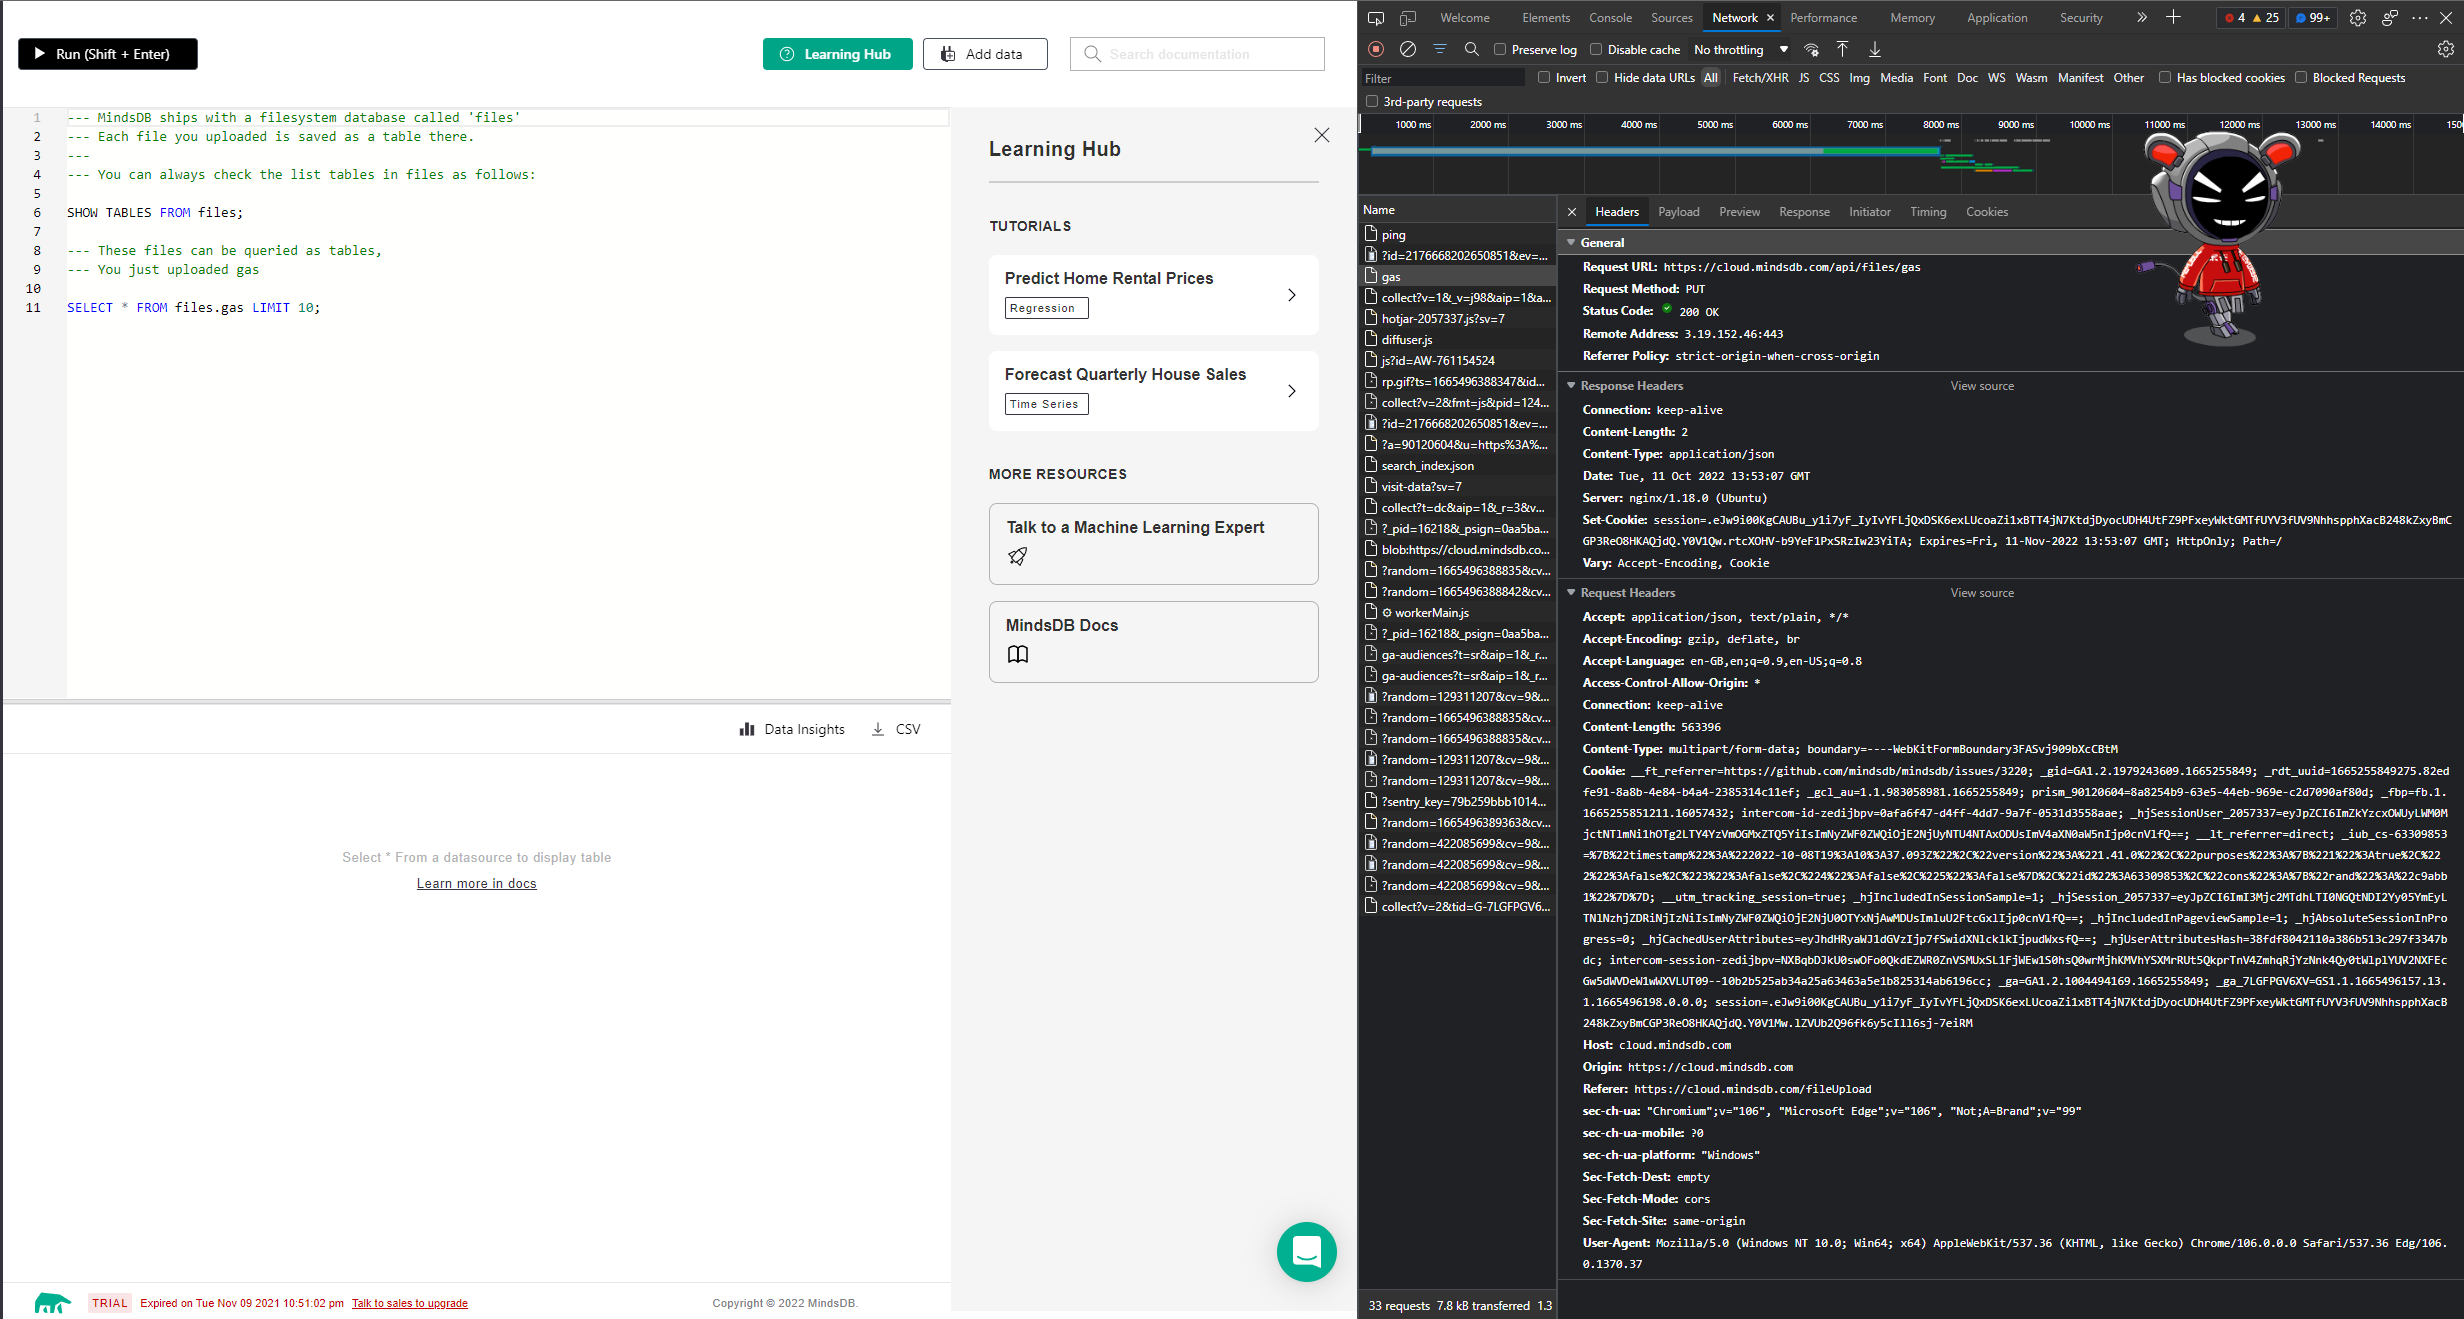The width and height of the screenshot is (2464, 1319).
Task: Expand the Predict Home Rental Prices tutorial
Action: 1291,295
